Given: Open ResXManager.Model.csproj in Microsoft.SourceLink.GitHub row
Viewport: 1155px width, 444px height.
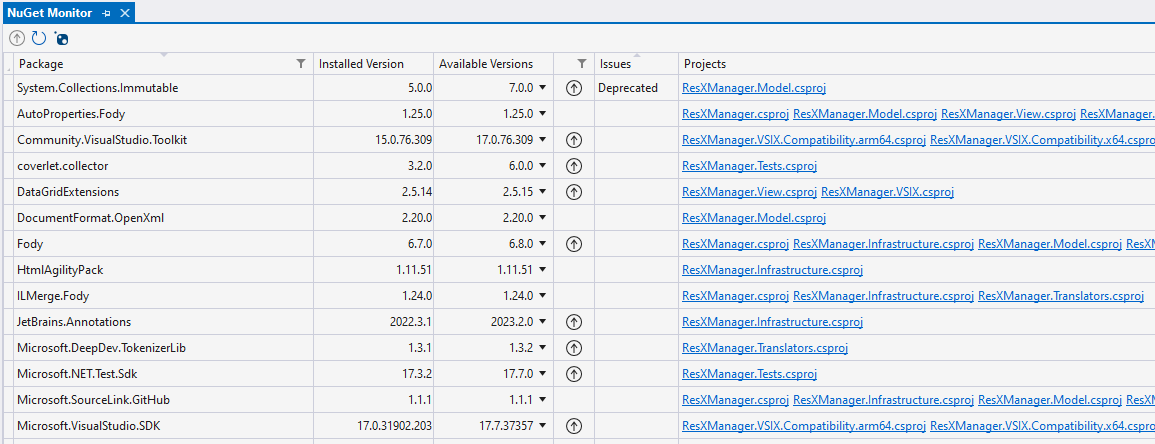Looking at the screenshot, I should [x=1050, y=400].
